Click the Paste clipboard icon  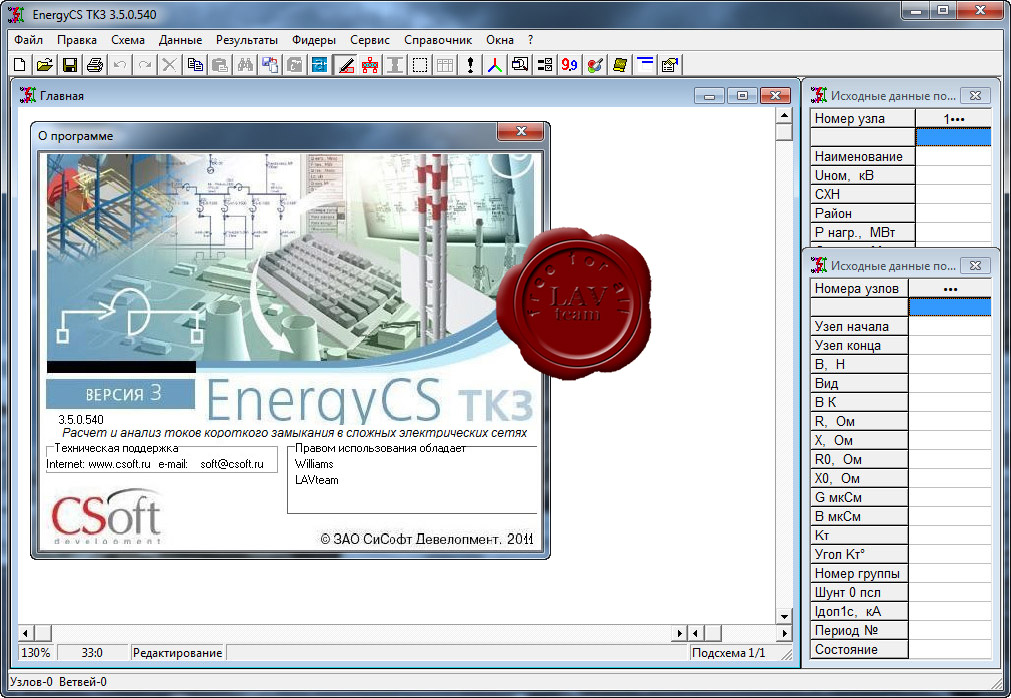pyautogui.click(x=220, y=64)
